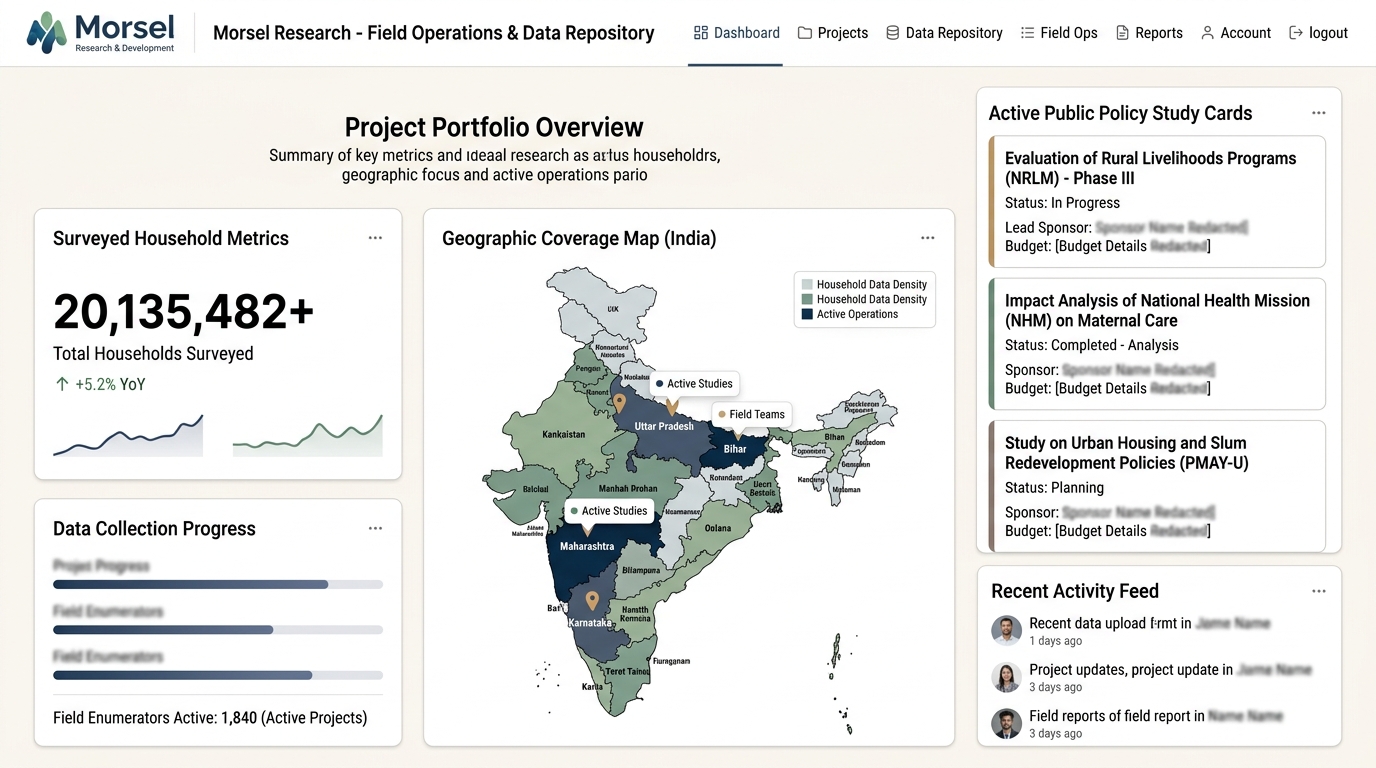The height and width of the screenshot is (768, 1376).
Task: Click the Active Studies tooltip above Maharashtra
Action: pyautogui.click(x=608, y=511)
